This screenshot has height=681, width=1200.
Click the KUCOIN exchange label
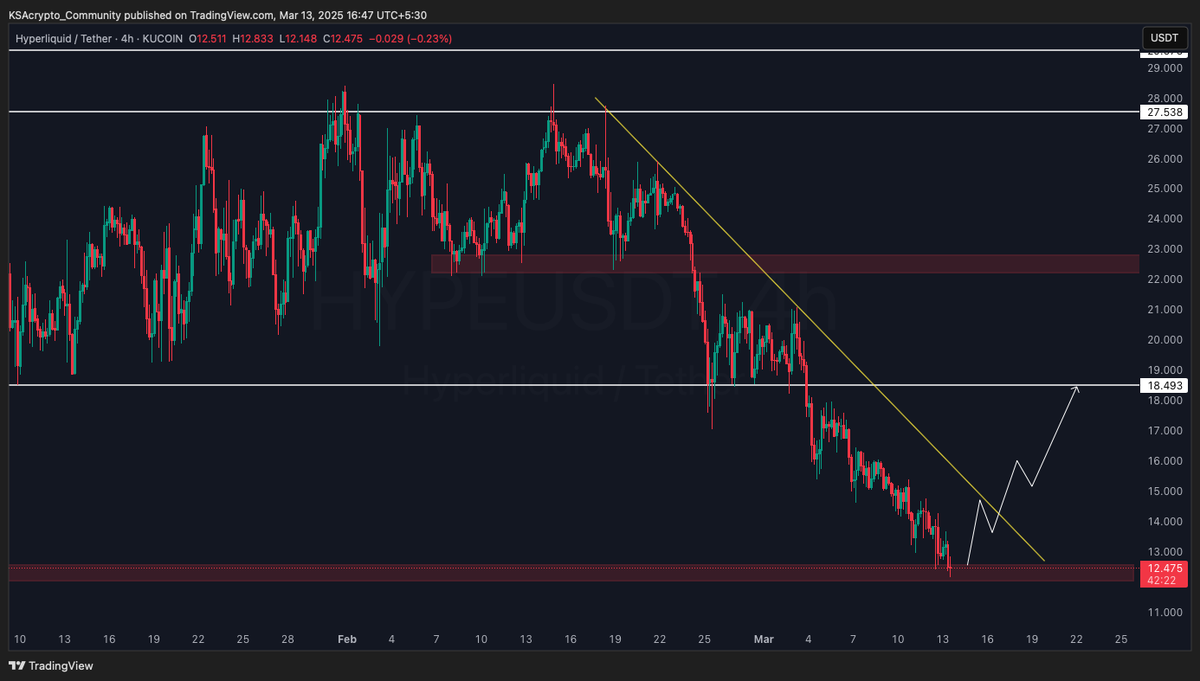click(x=163, y=38)
